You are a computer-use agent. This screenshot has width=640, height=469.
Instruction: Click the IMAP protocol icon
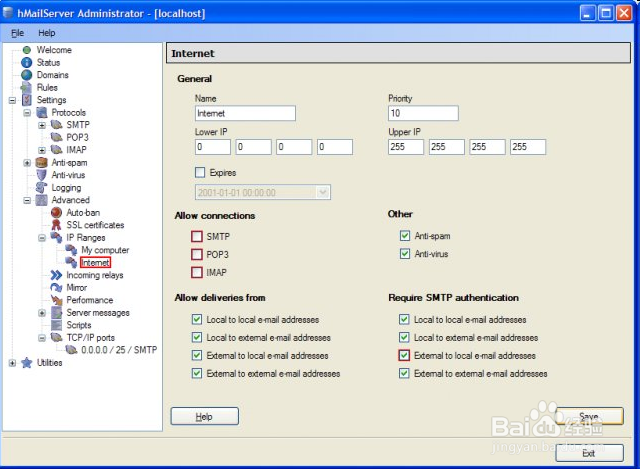coord(56,150)
